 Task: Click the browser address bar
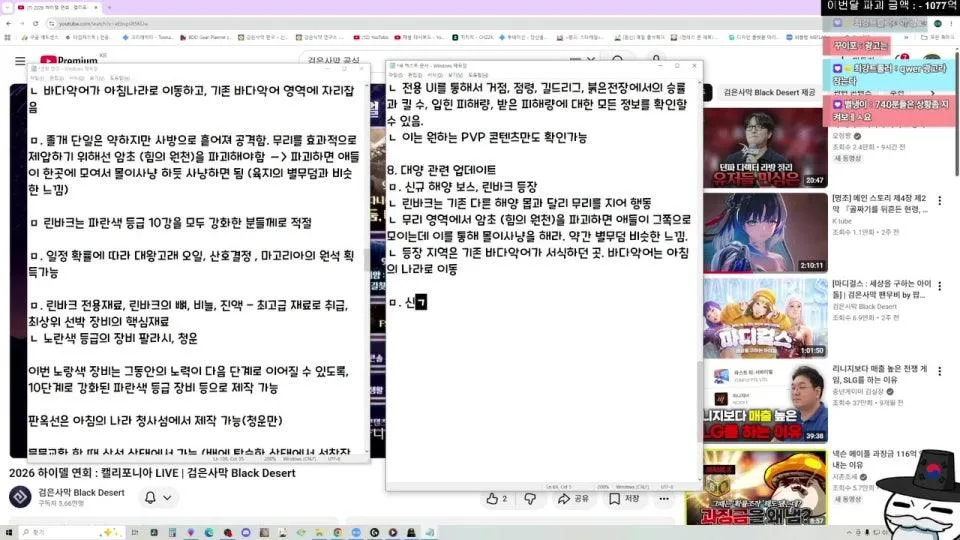pos(429,23)
